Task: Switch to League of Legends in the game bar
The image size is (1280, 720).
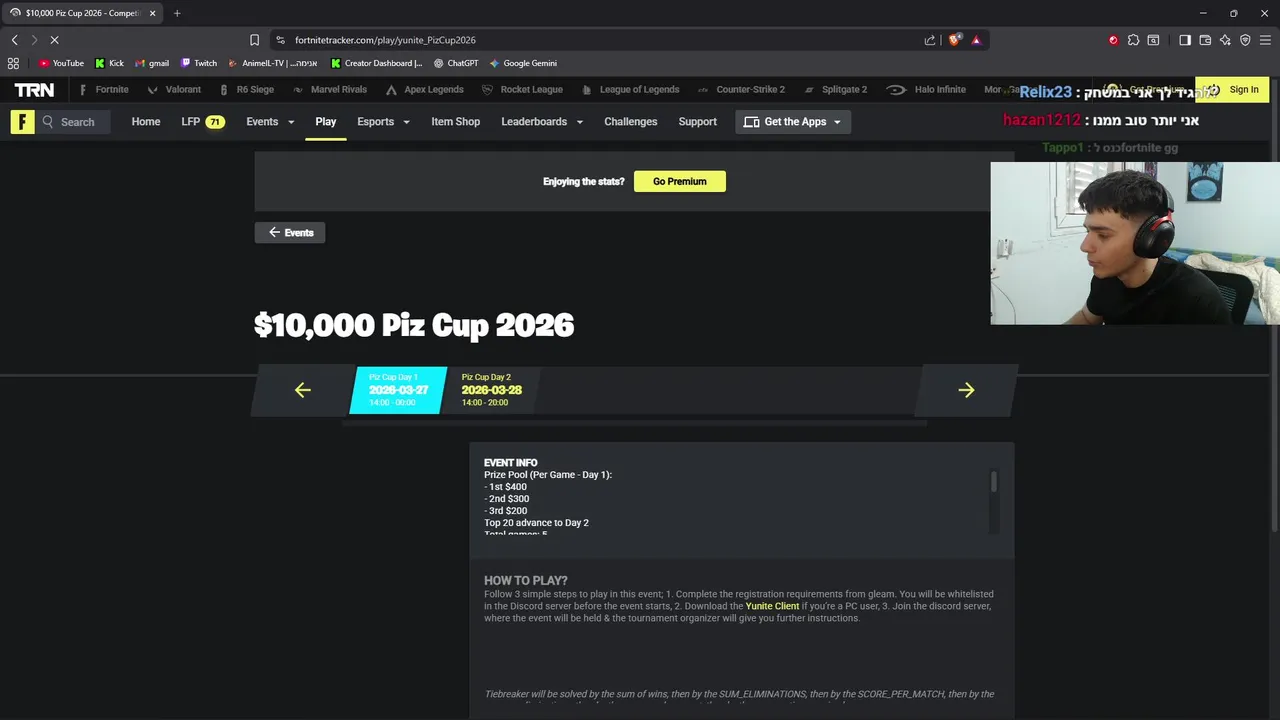Action: (630, 89)
